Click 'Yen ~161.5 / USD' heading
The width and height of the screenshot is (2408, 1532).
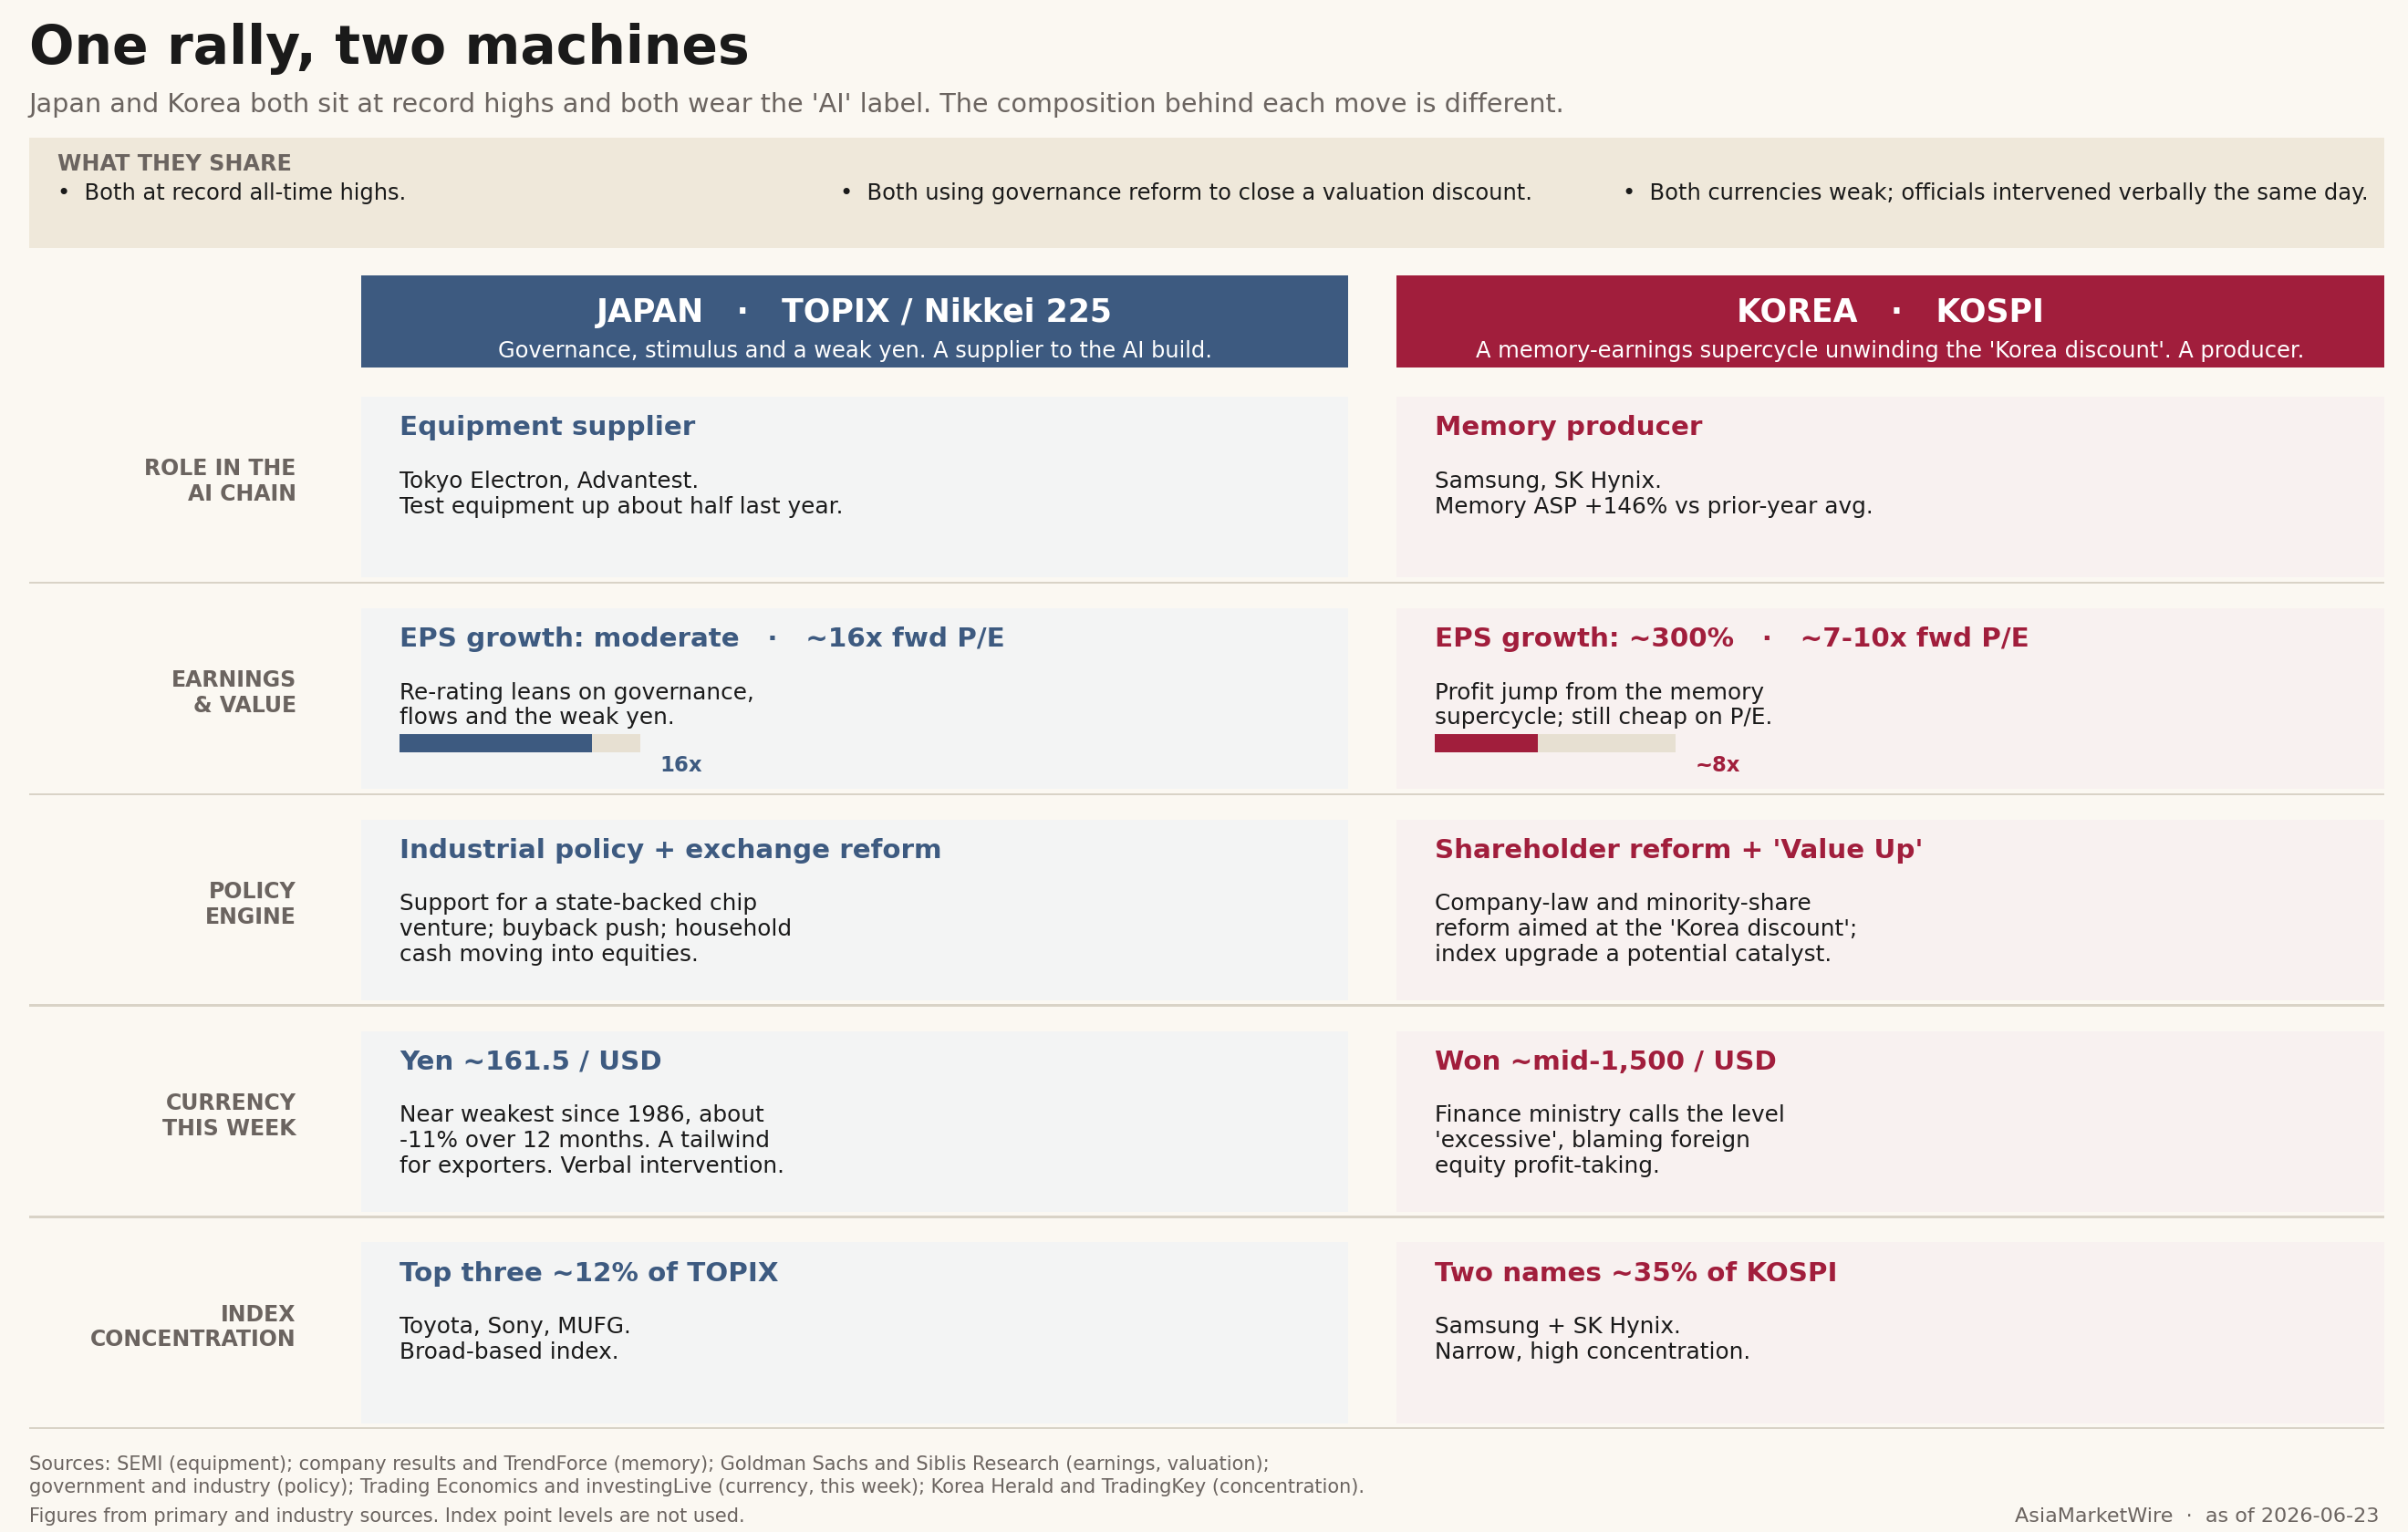(530, 1061)
